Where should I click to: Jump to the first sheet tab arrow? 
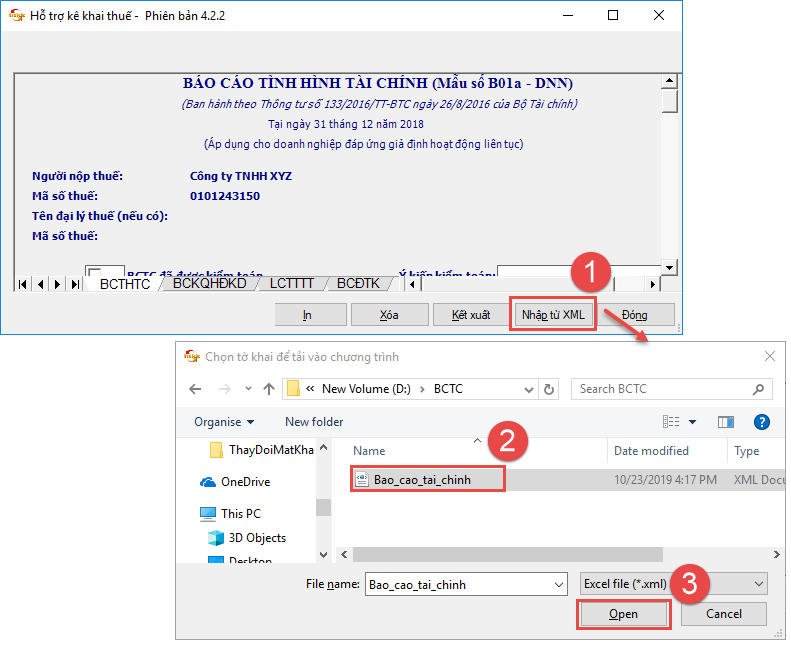point(23,284)
